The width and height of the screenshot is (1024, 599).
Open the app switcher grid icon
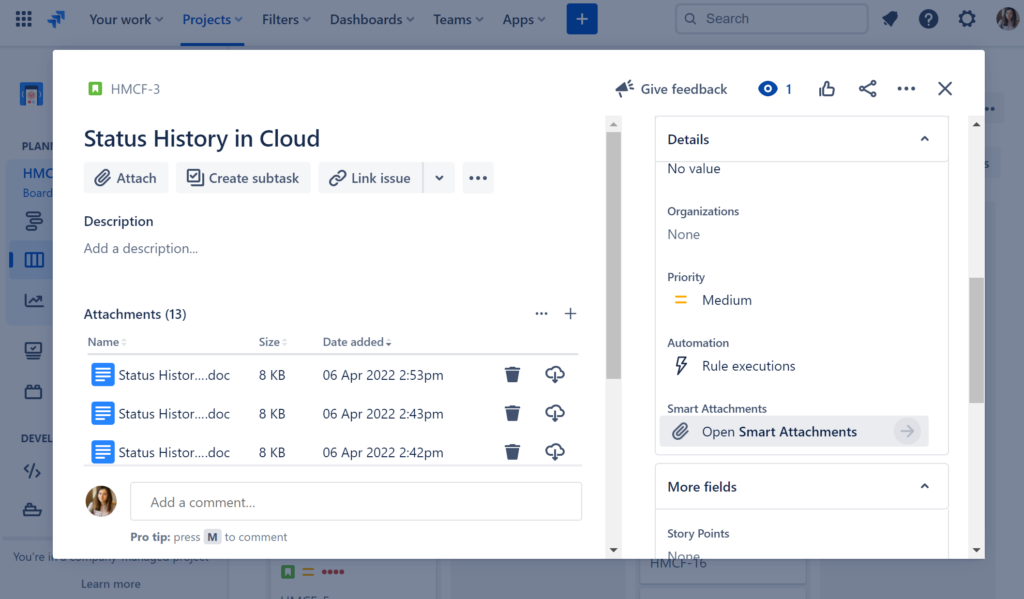click(x=22, y=18)
